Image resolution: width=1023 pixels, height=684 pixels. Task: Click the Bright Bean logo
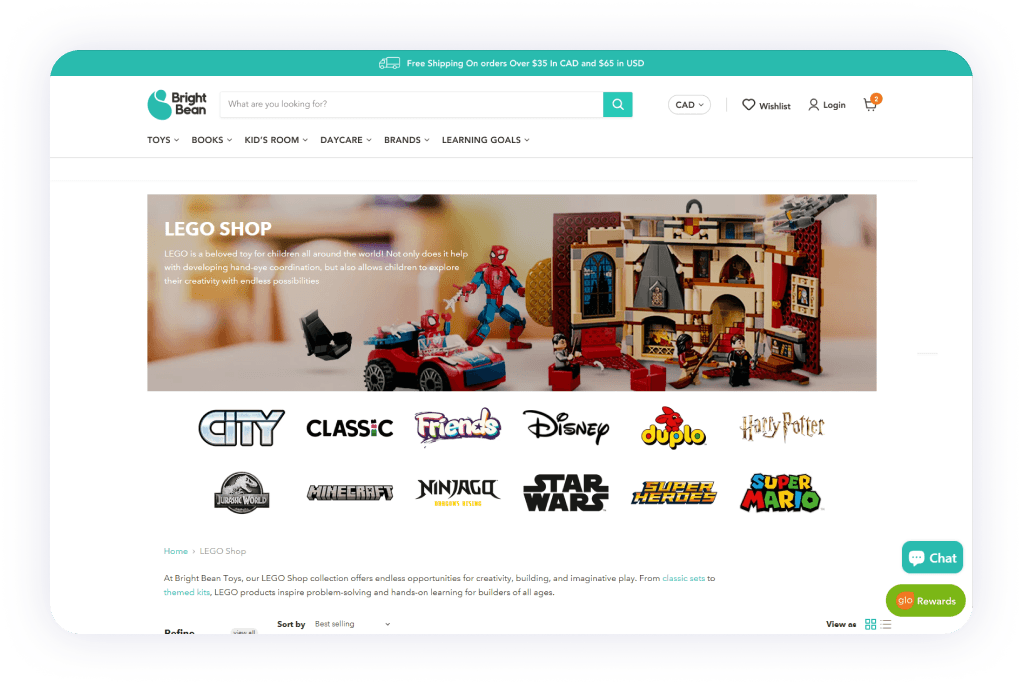click(x=178, y=104)
